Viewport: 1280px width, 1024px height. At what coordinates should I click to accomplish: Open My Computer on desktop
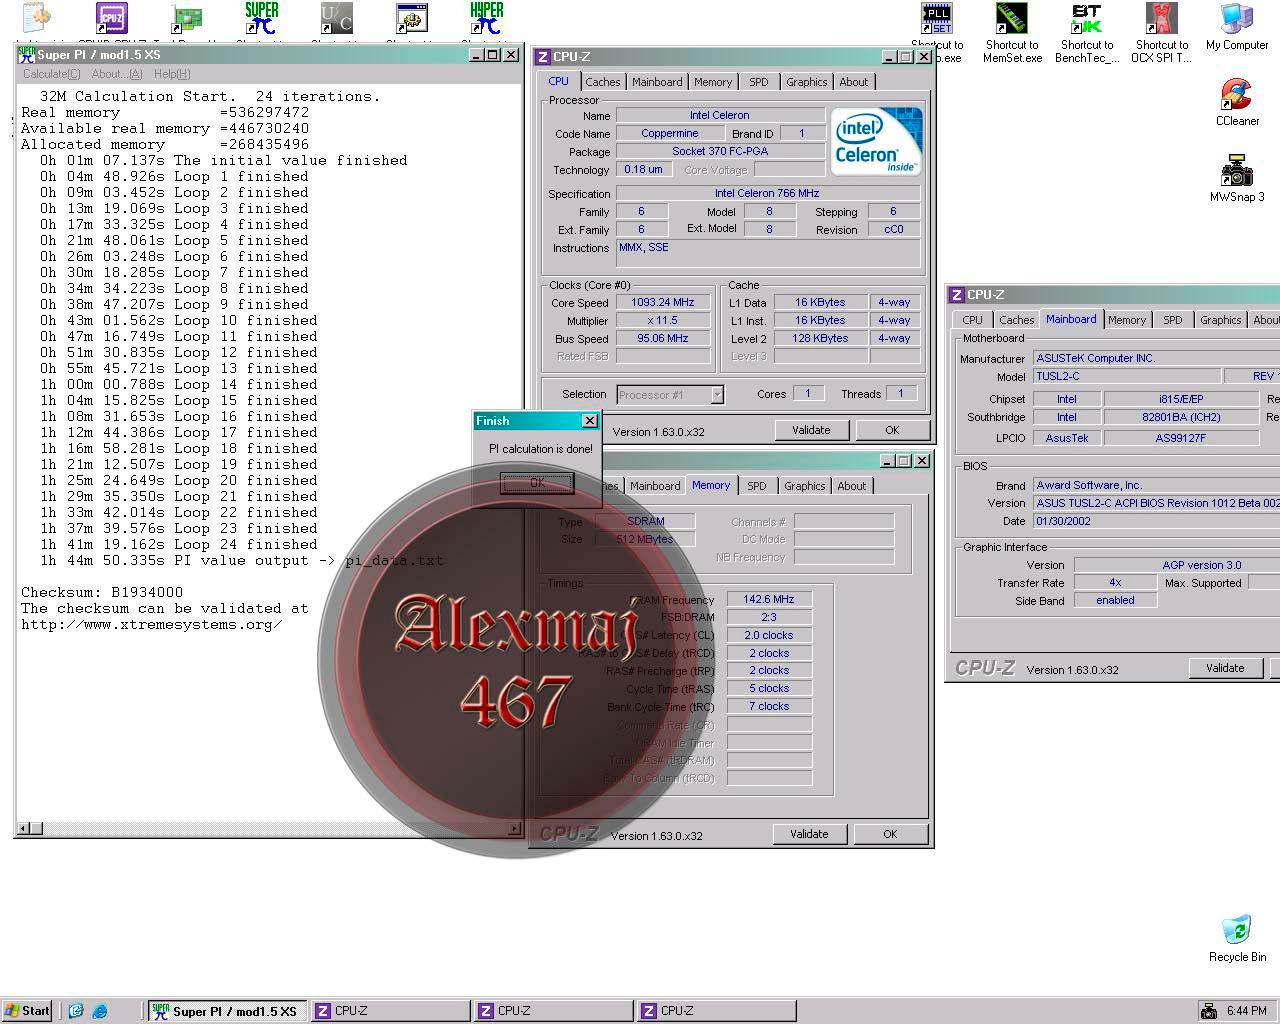[x=1237, y=27]
